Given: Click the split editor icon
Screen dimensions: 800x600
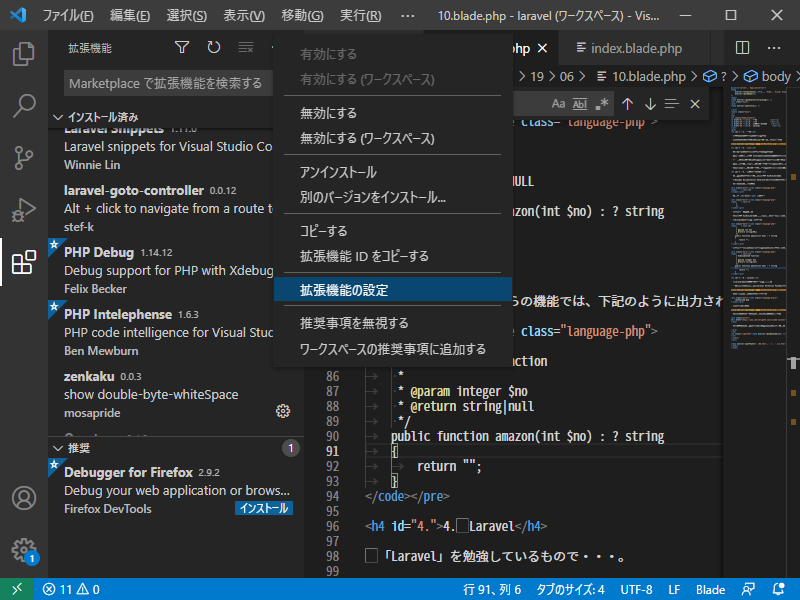Looking at the screenshot, I should (x=742, y=47).
